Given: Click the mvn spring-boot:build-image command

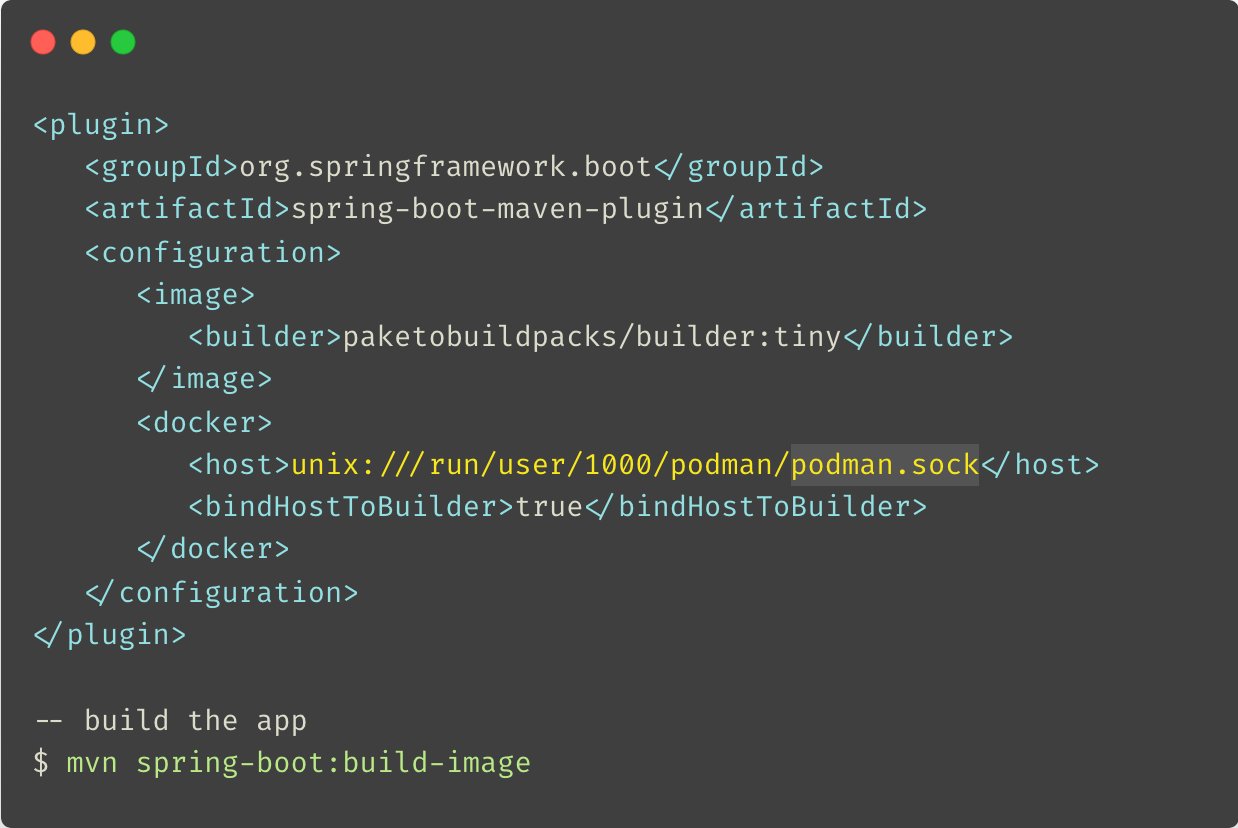Looking at the screenshot, I should point(299,764).
